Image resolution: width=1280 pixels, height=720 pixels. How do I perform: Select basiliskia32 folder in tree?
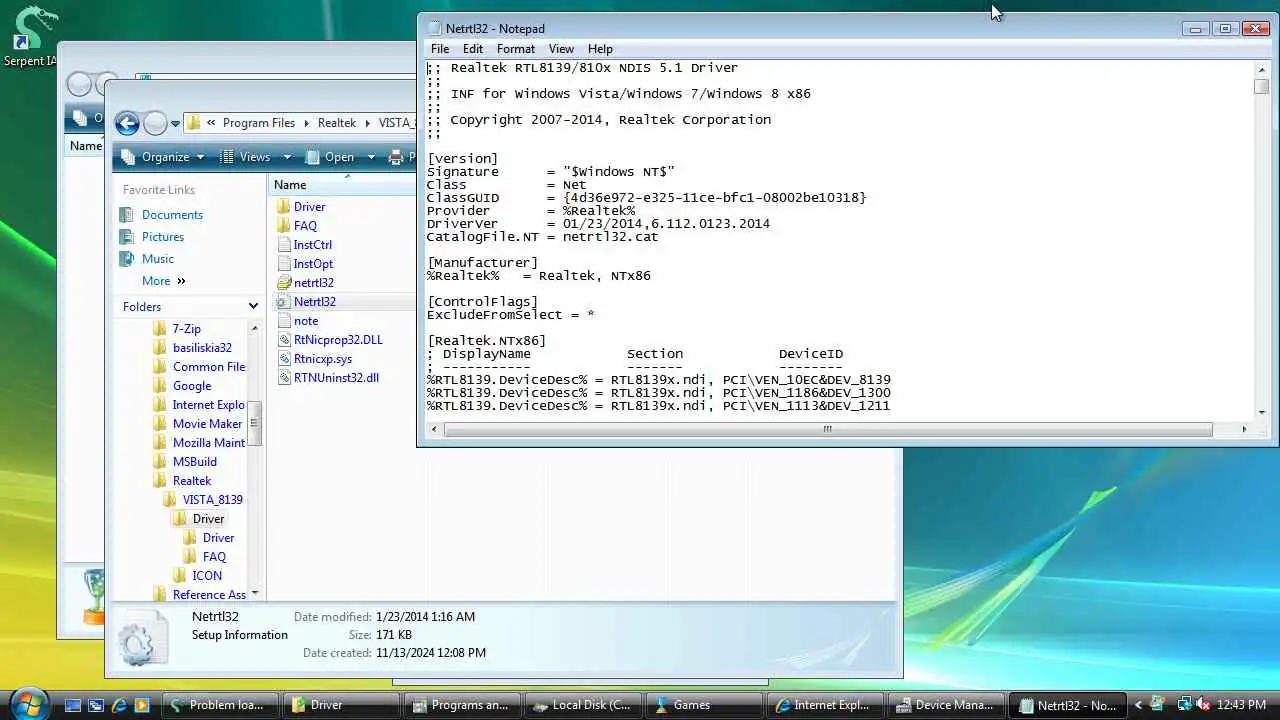201,348
